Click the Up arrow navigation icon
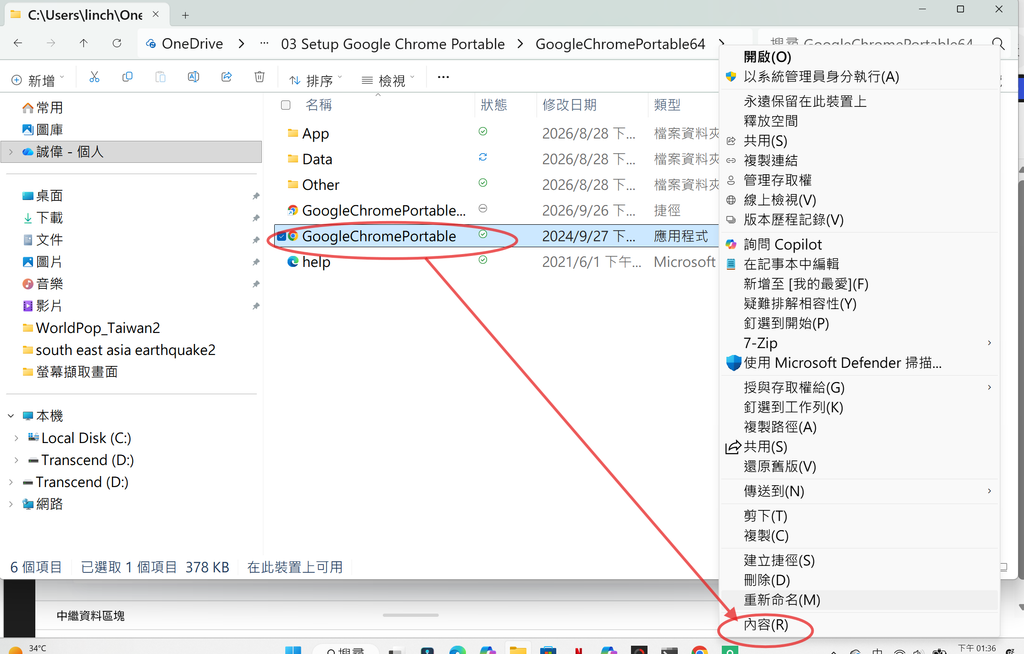The width and height of the screenshot is (1024, 654). [x=84, y=43]
